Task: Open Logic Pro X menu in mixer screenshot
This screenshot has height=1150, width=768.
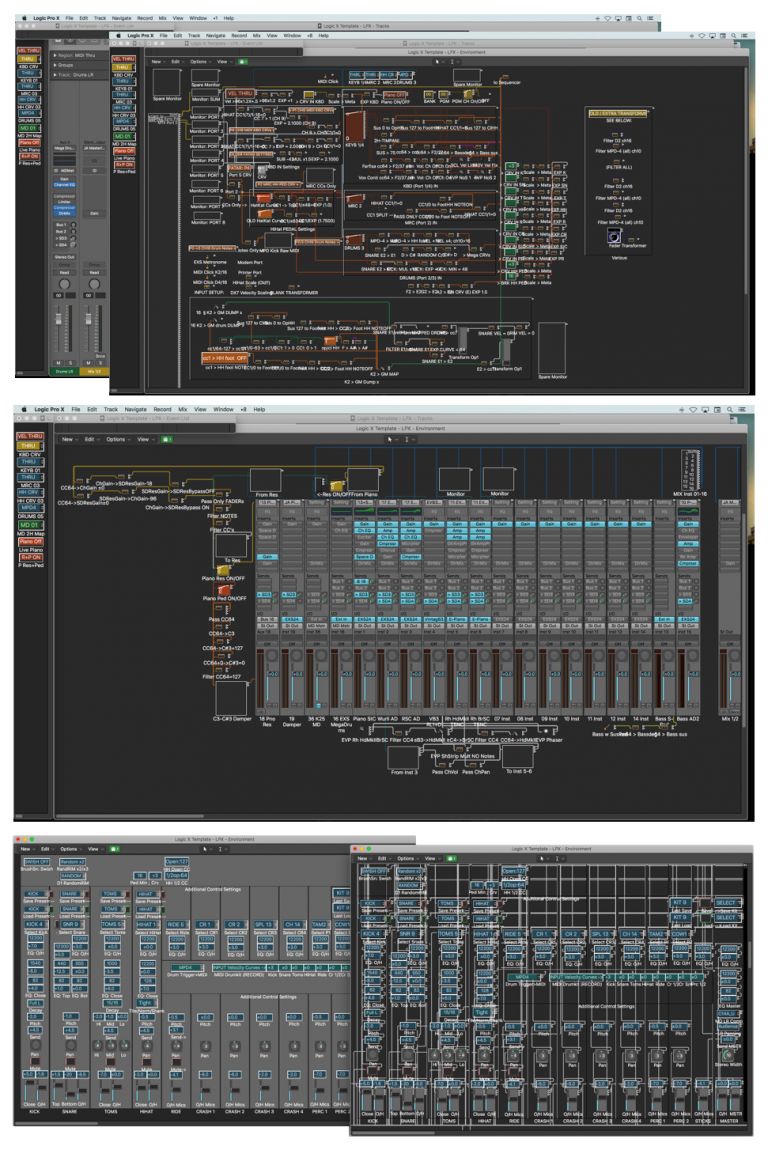Action: (x=49, y=409)
